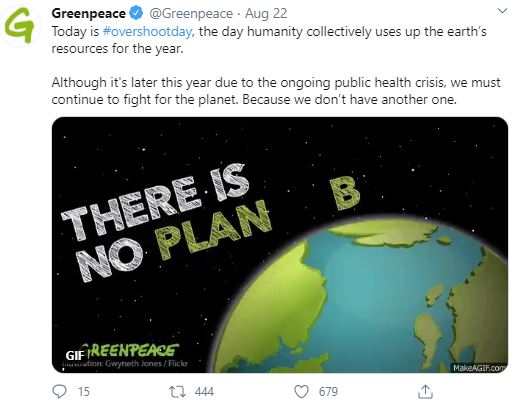The width and height of the screenshot is (517, 408).
Task: Click the share upload arrow icon
Action: (425, 392)
